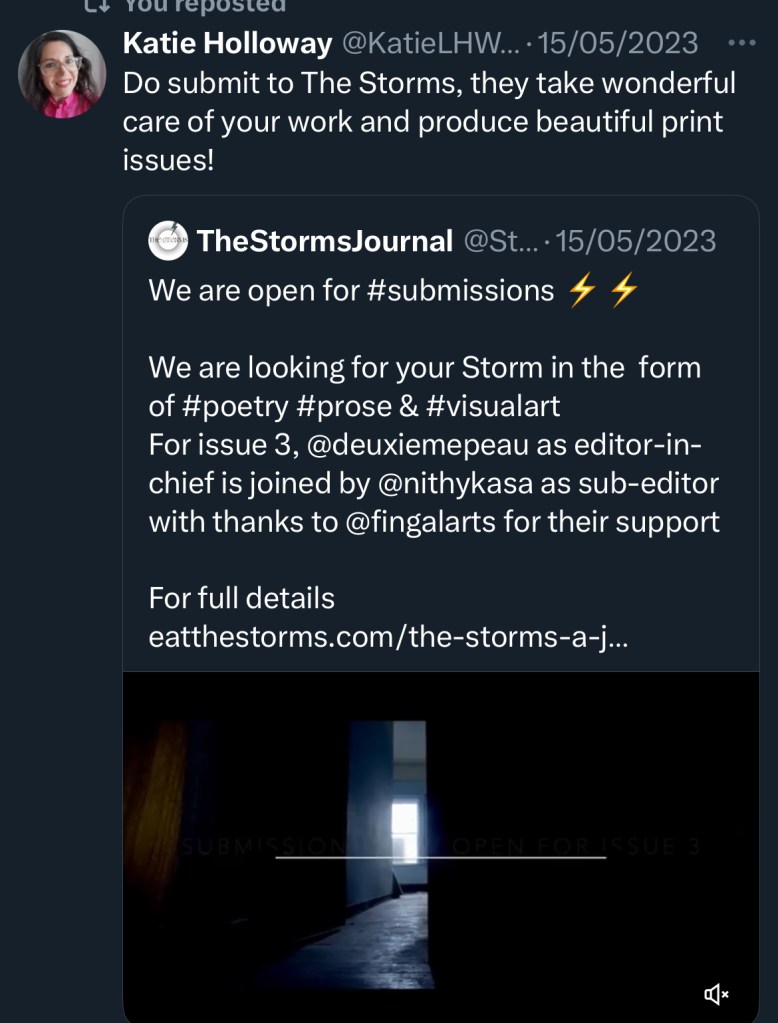Open the three-dot more options menu

(x=742, y=43)
